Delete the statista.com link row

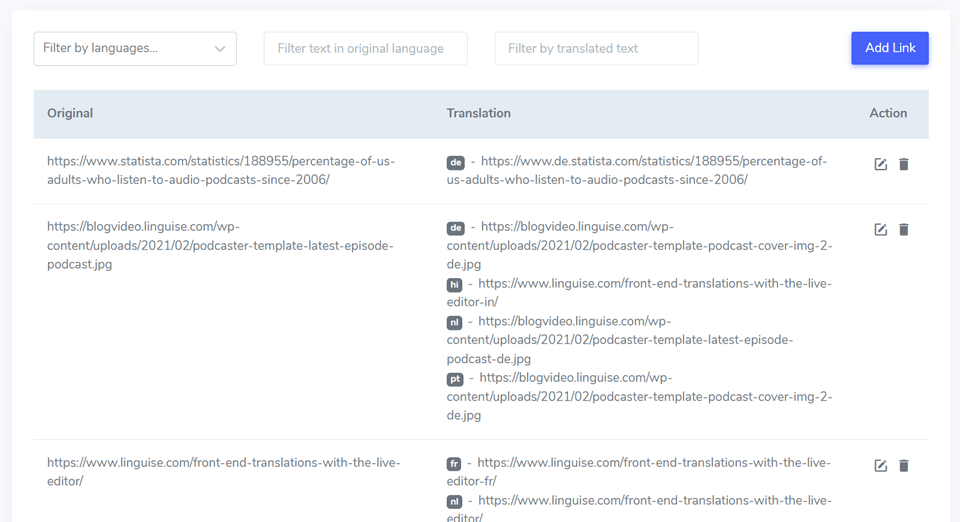click(x=904, y=164)
